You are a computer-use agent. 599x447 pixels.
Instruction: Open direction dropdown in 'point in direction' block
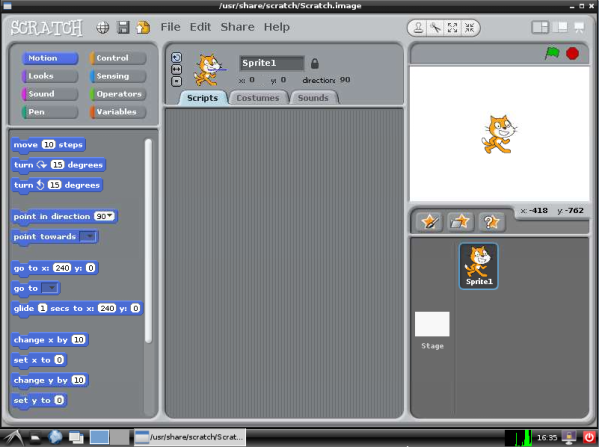110,216
